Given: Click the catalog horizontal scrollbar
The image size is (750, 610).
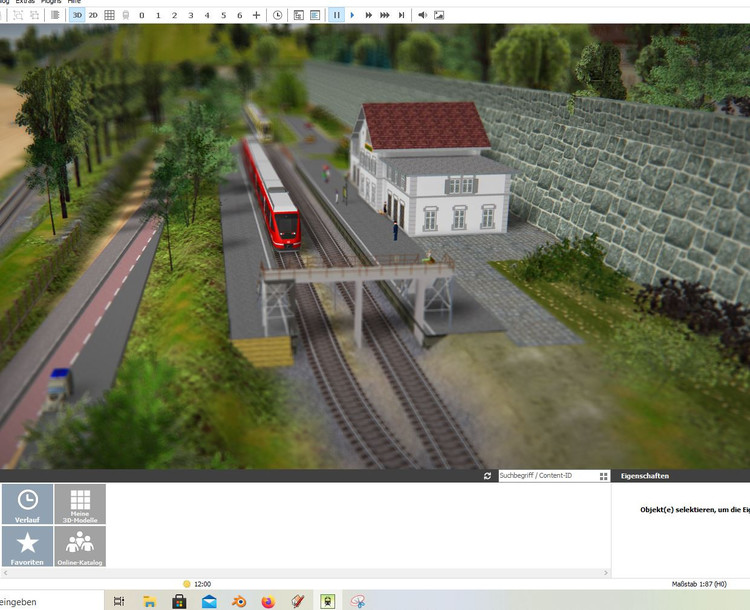Looking at the screenshot, I should (305, 573).
